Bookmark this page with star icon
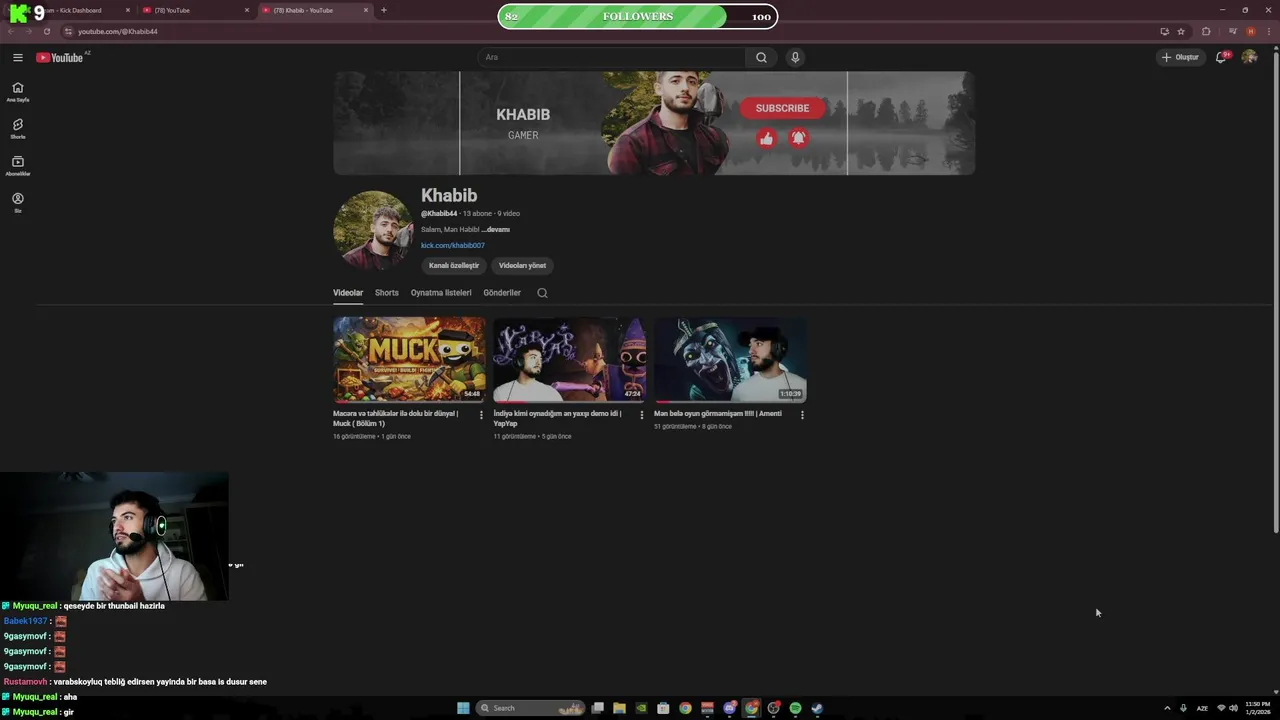The image size is (1280, 720). tap(1181, 31)
